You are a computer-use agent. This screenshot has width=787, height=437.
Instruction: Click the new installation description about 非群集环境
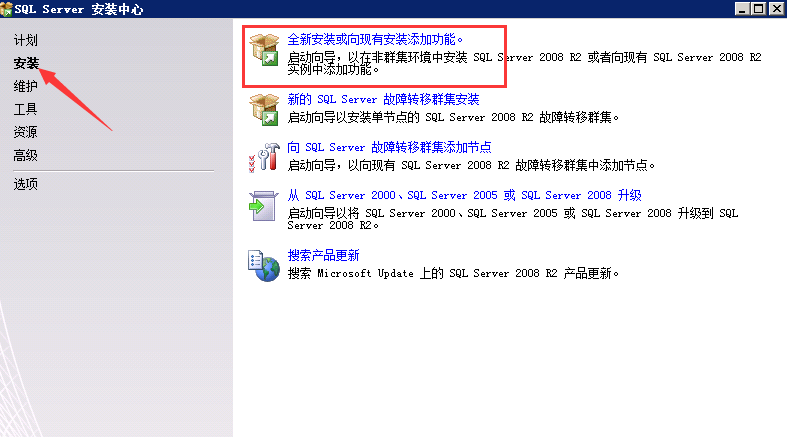[x=524, y=63]
